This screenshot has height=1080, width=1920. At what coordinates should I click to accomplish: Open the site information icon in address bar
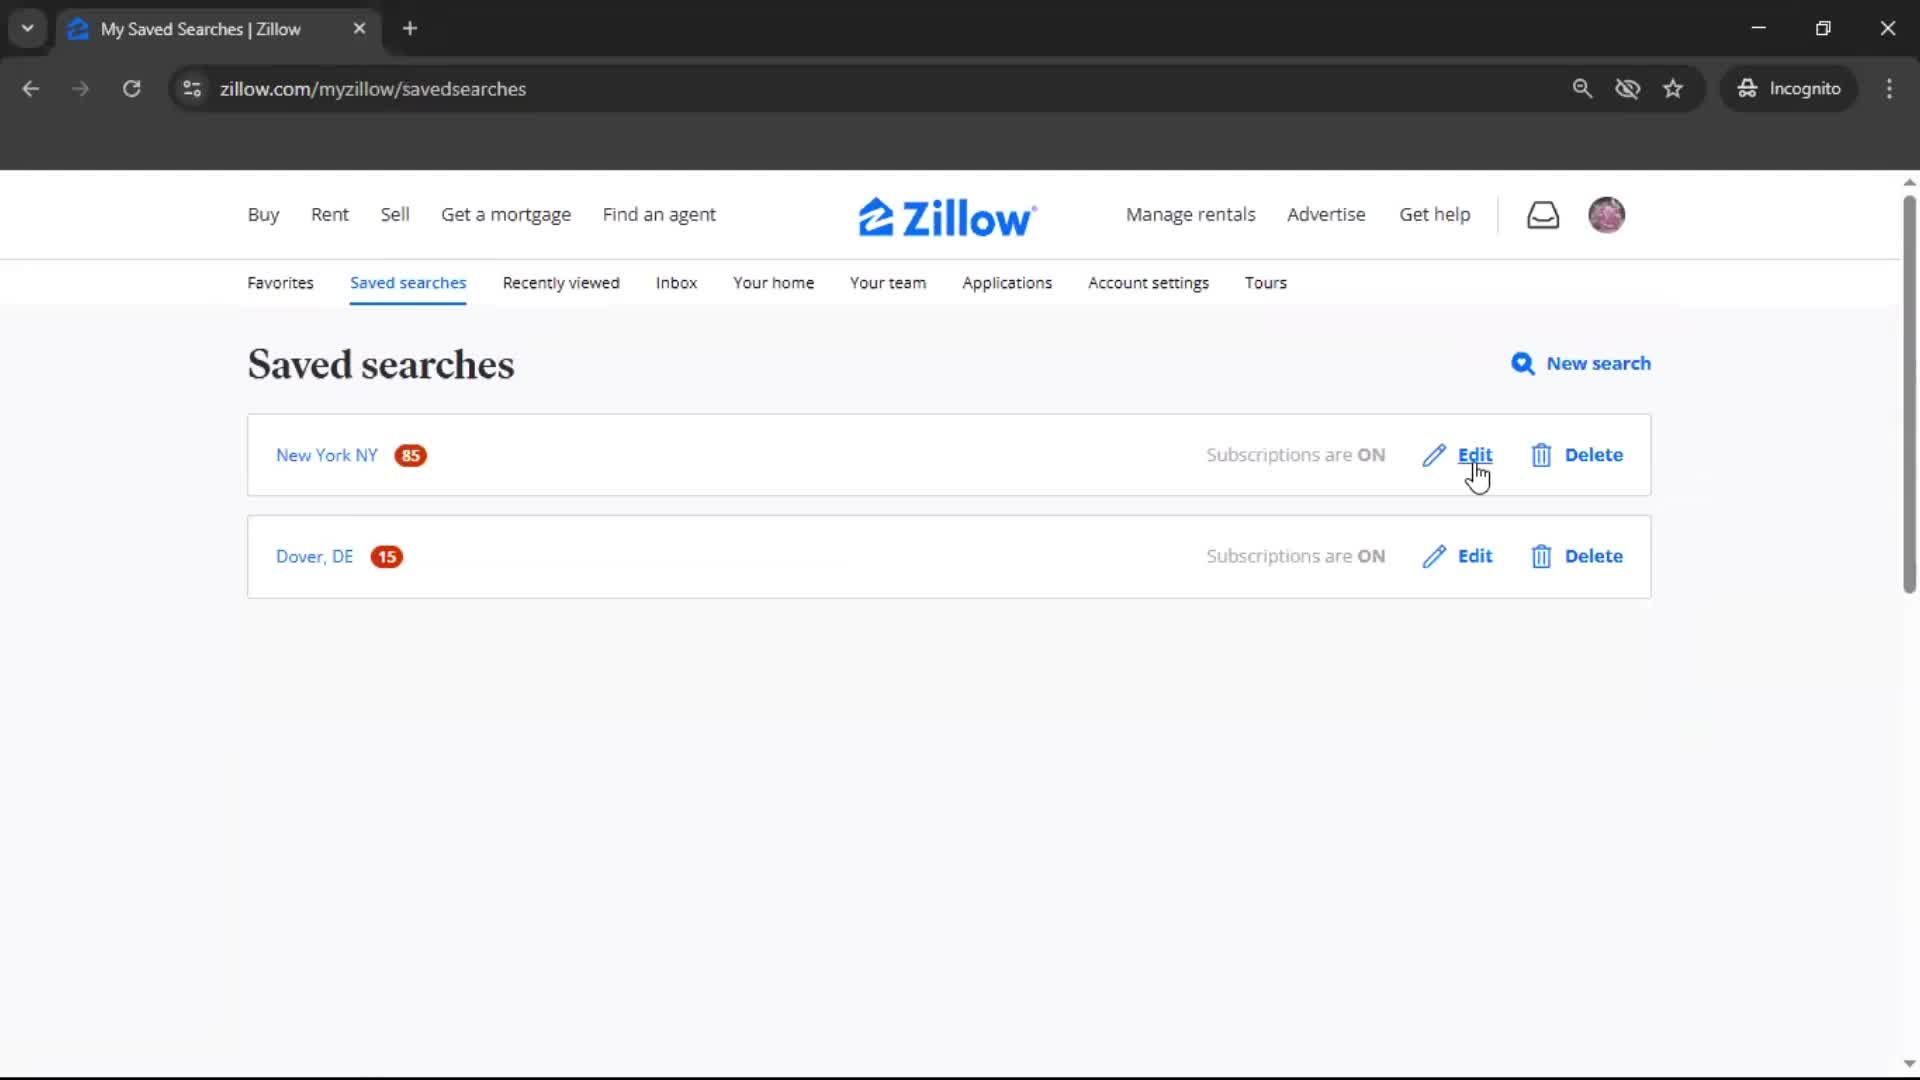tap(191, 88)
